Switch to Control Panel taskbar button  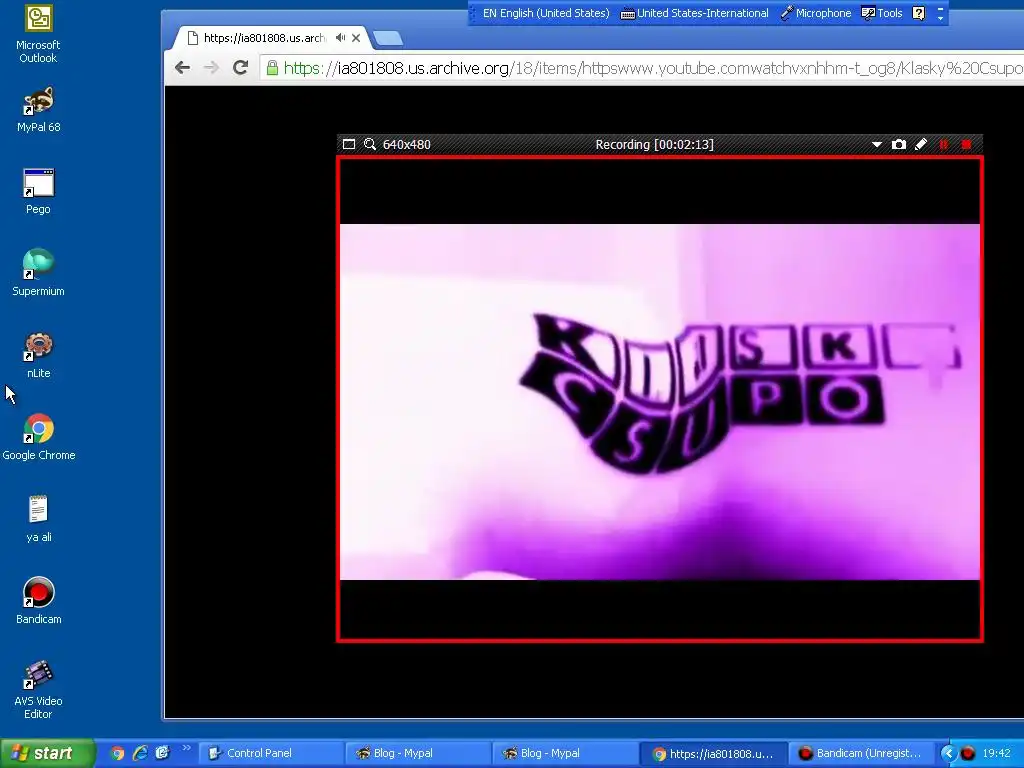pos(270,753)
